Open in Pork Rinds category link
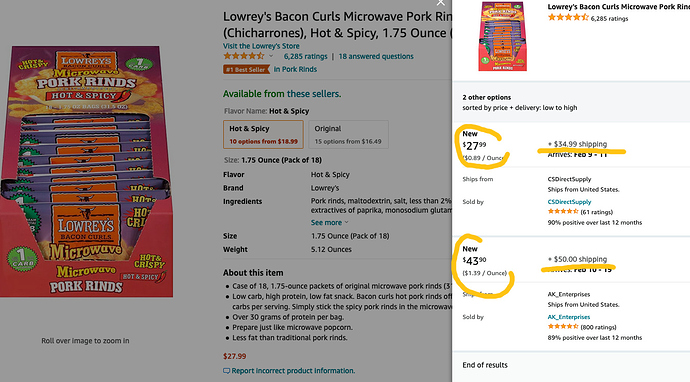690x382 pixels. [x=295, y=69]
